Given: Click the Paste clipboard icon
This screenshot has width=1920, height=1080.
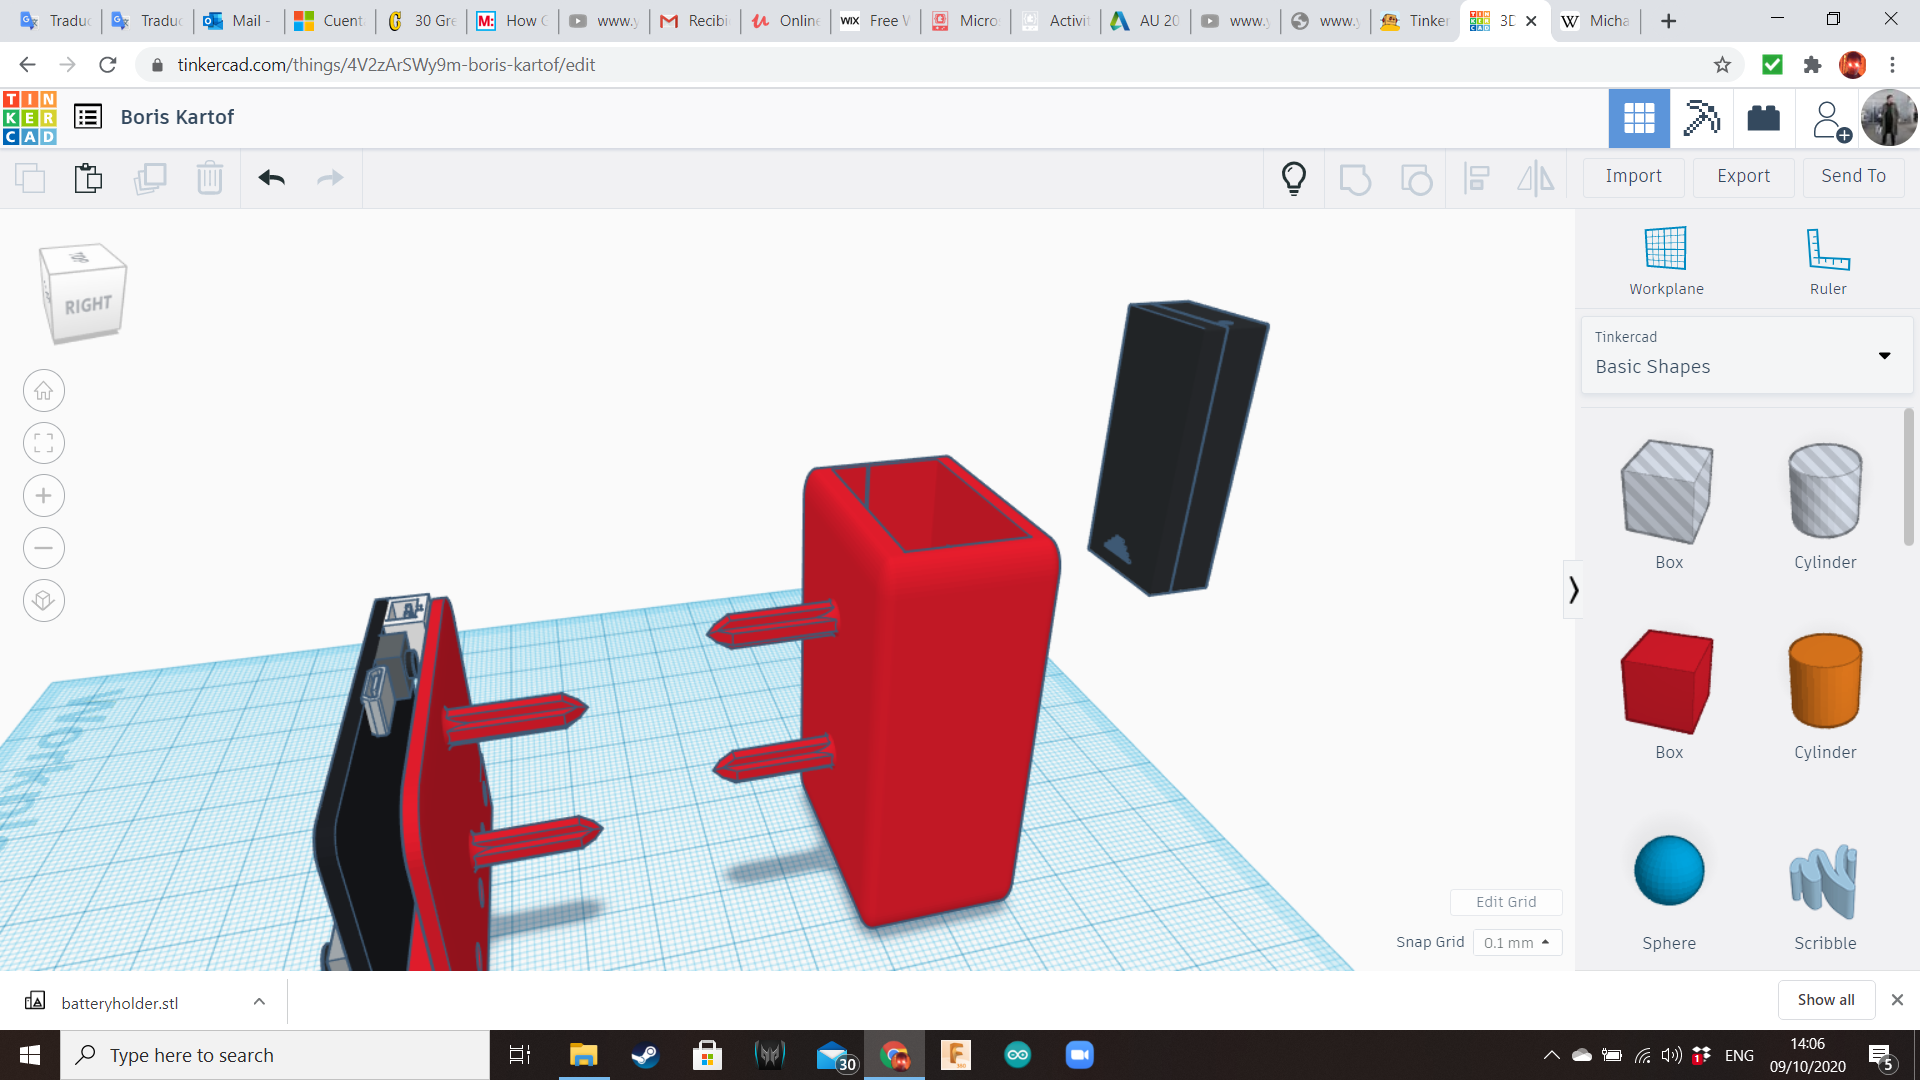Looking at the screenshot, I should [88, 178].
